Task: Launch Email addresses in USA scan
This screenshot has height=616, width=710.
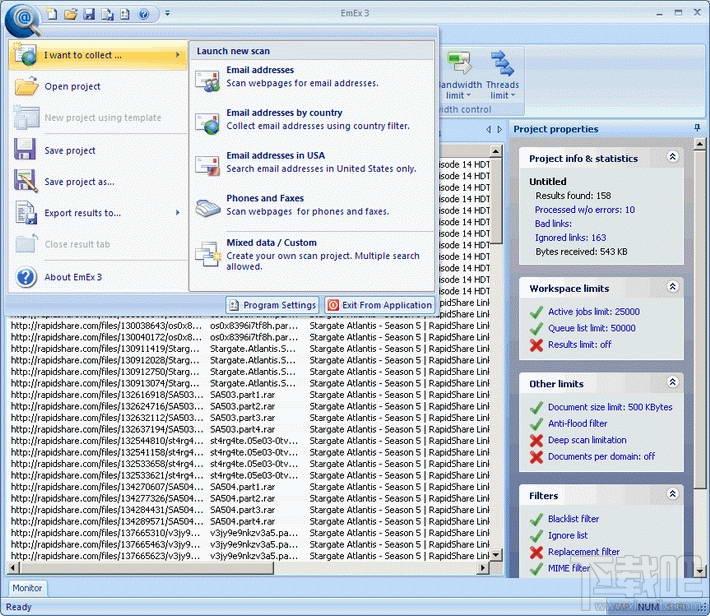Action: tap(312, 162)
